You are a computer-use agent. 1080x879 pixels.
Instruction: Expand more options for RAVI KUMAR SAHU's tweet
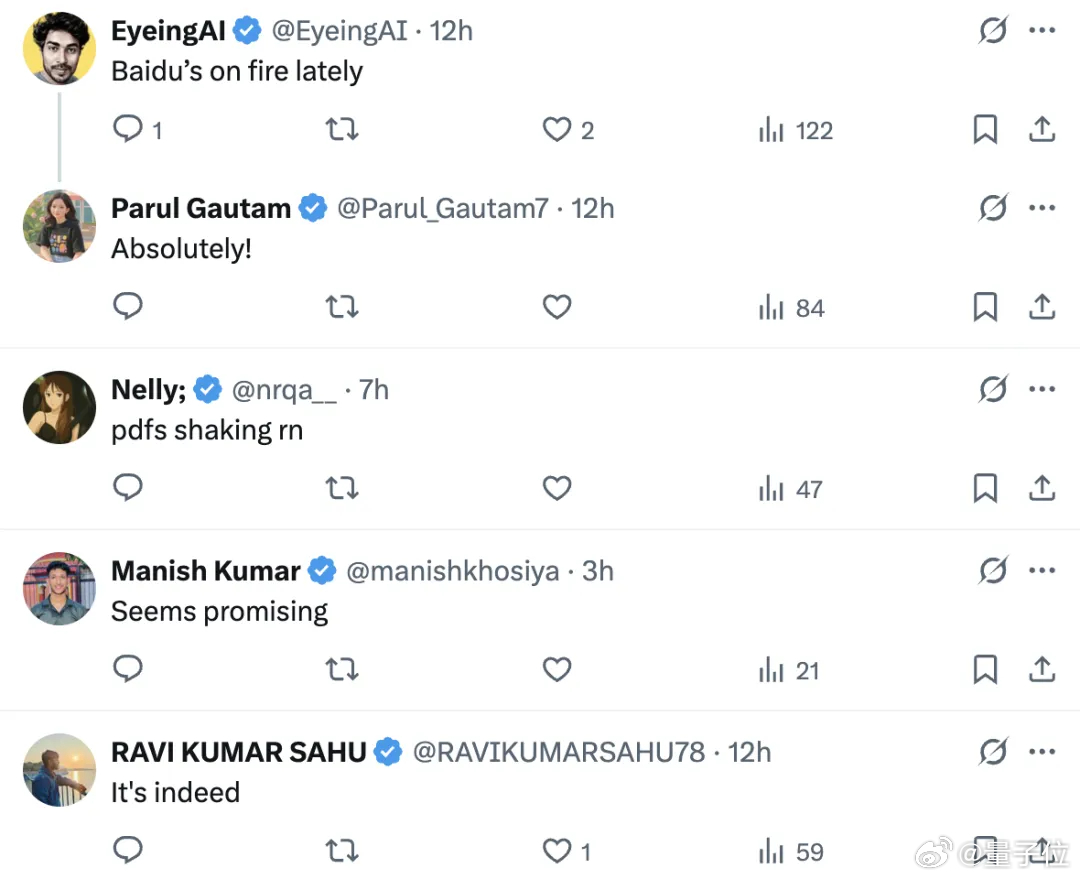click(1042, 751)
